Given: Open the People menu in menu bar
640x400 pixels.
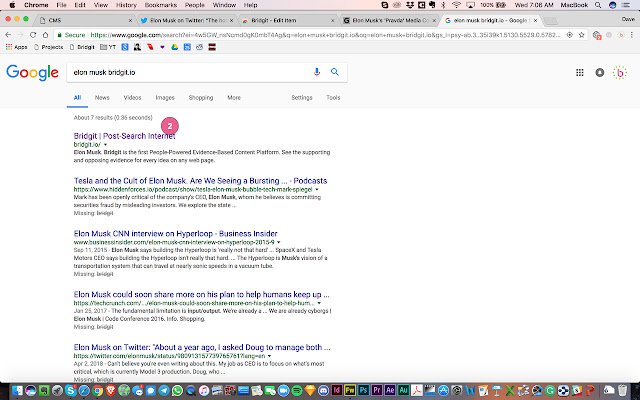Looking at the screenshot, I should (195, 5).
